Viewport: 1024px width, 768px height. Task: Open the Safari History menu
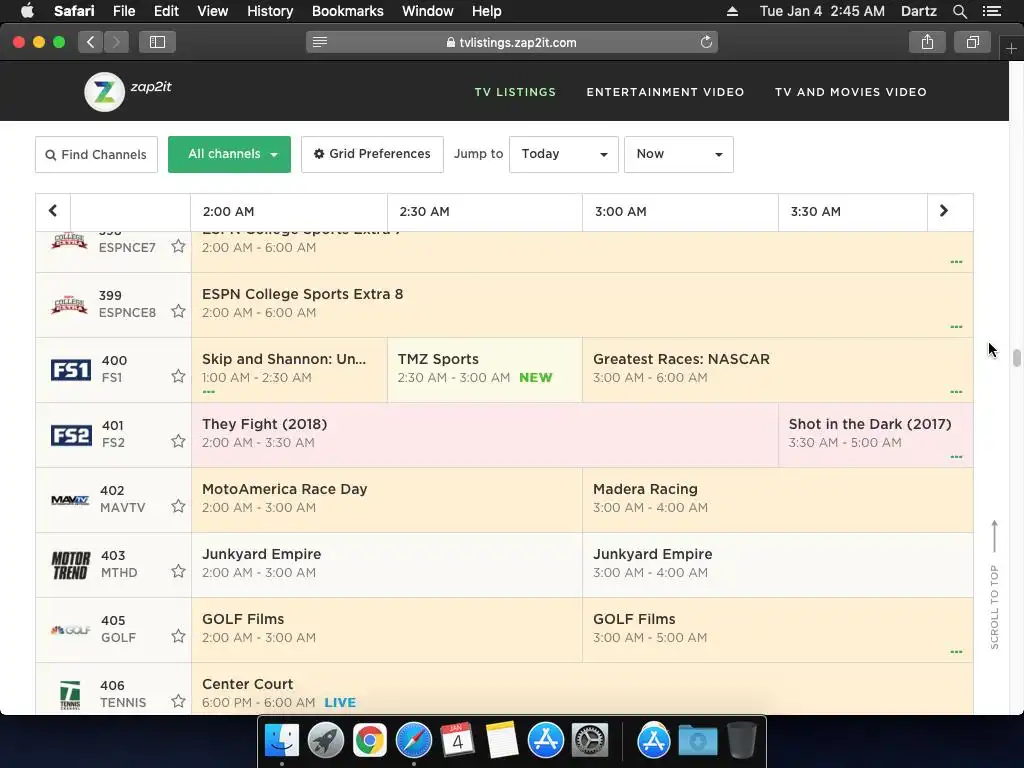pyautogui.click(x=270, y=11)
